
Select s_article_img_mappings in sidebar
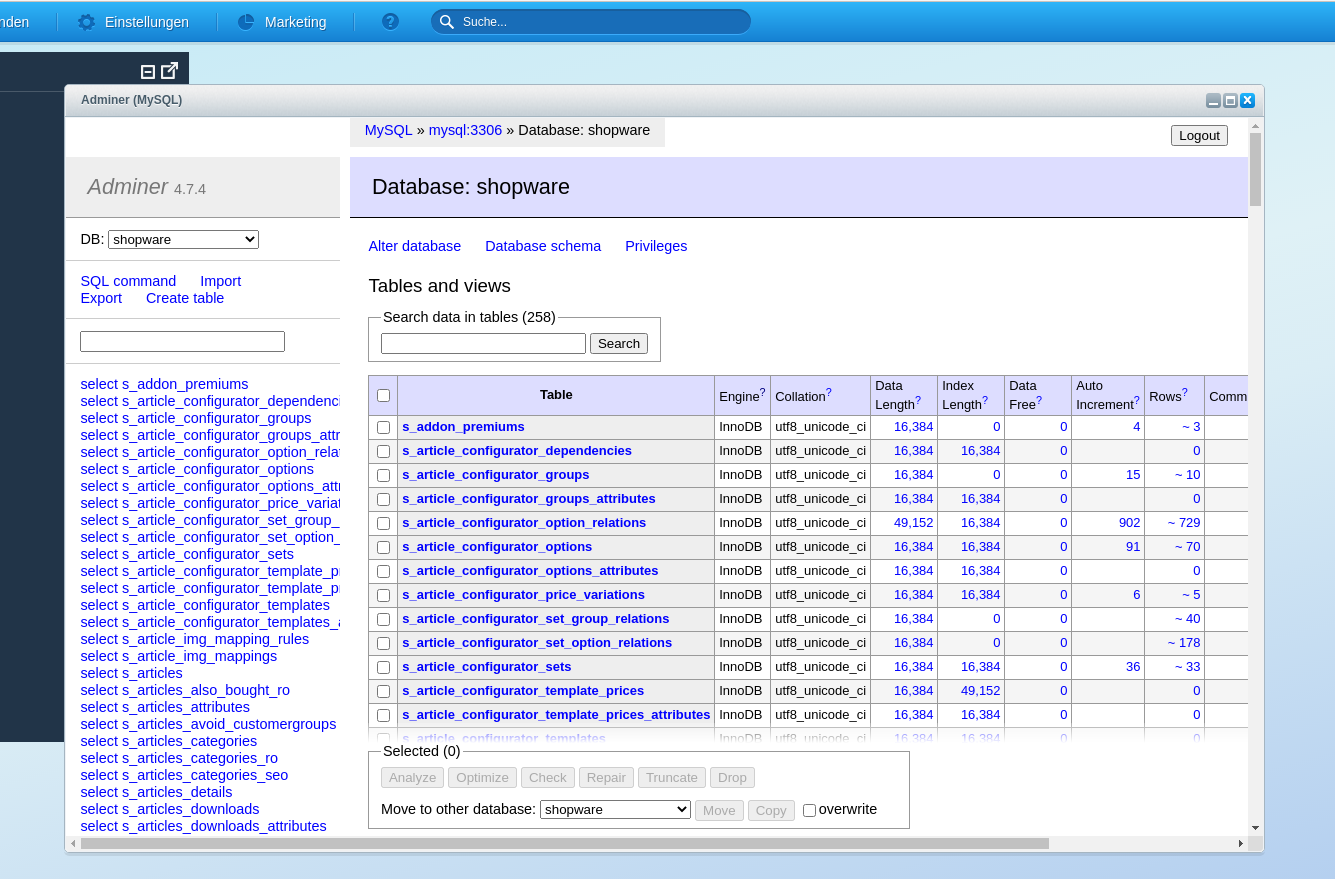[199, 656]
